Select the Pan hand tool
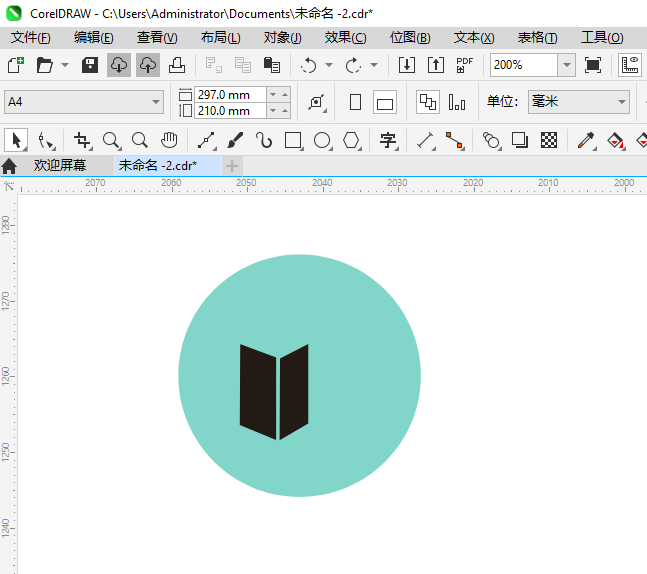The image size is (647, 574). tap(169, 140)
